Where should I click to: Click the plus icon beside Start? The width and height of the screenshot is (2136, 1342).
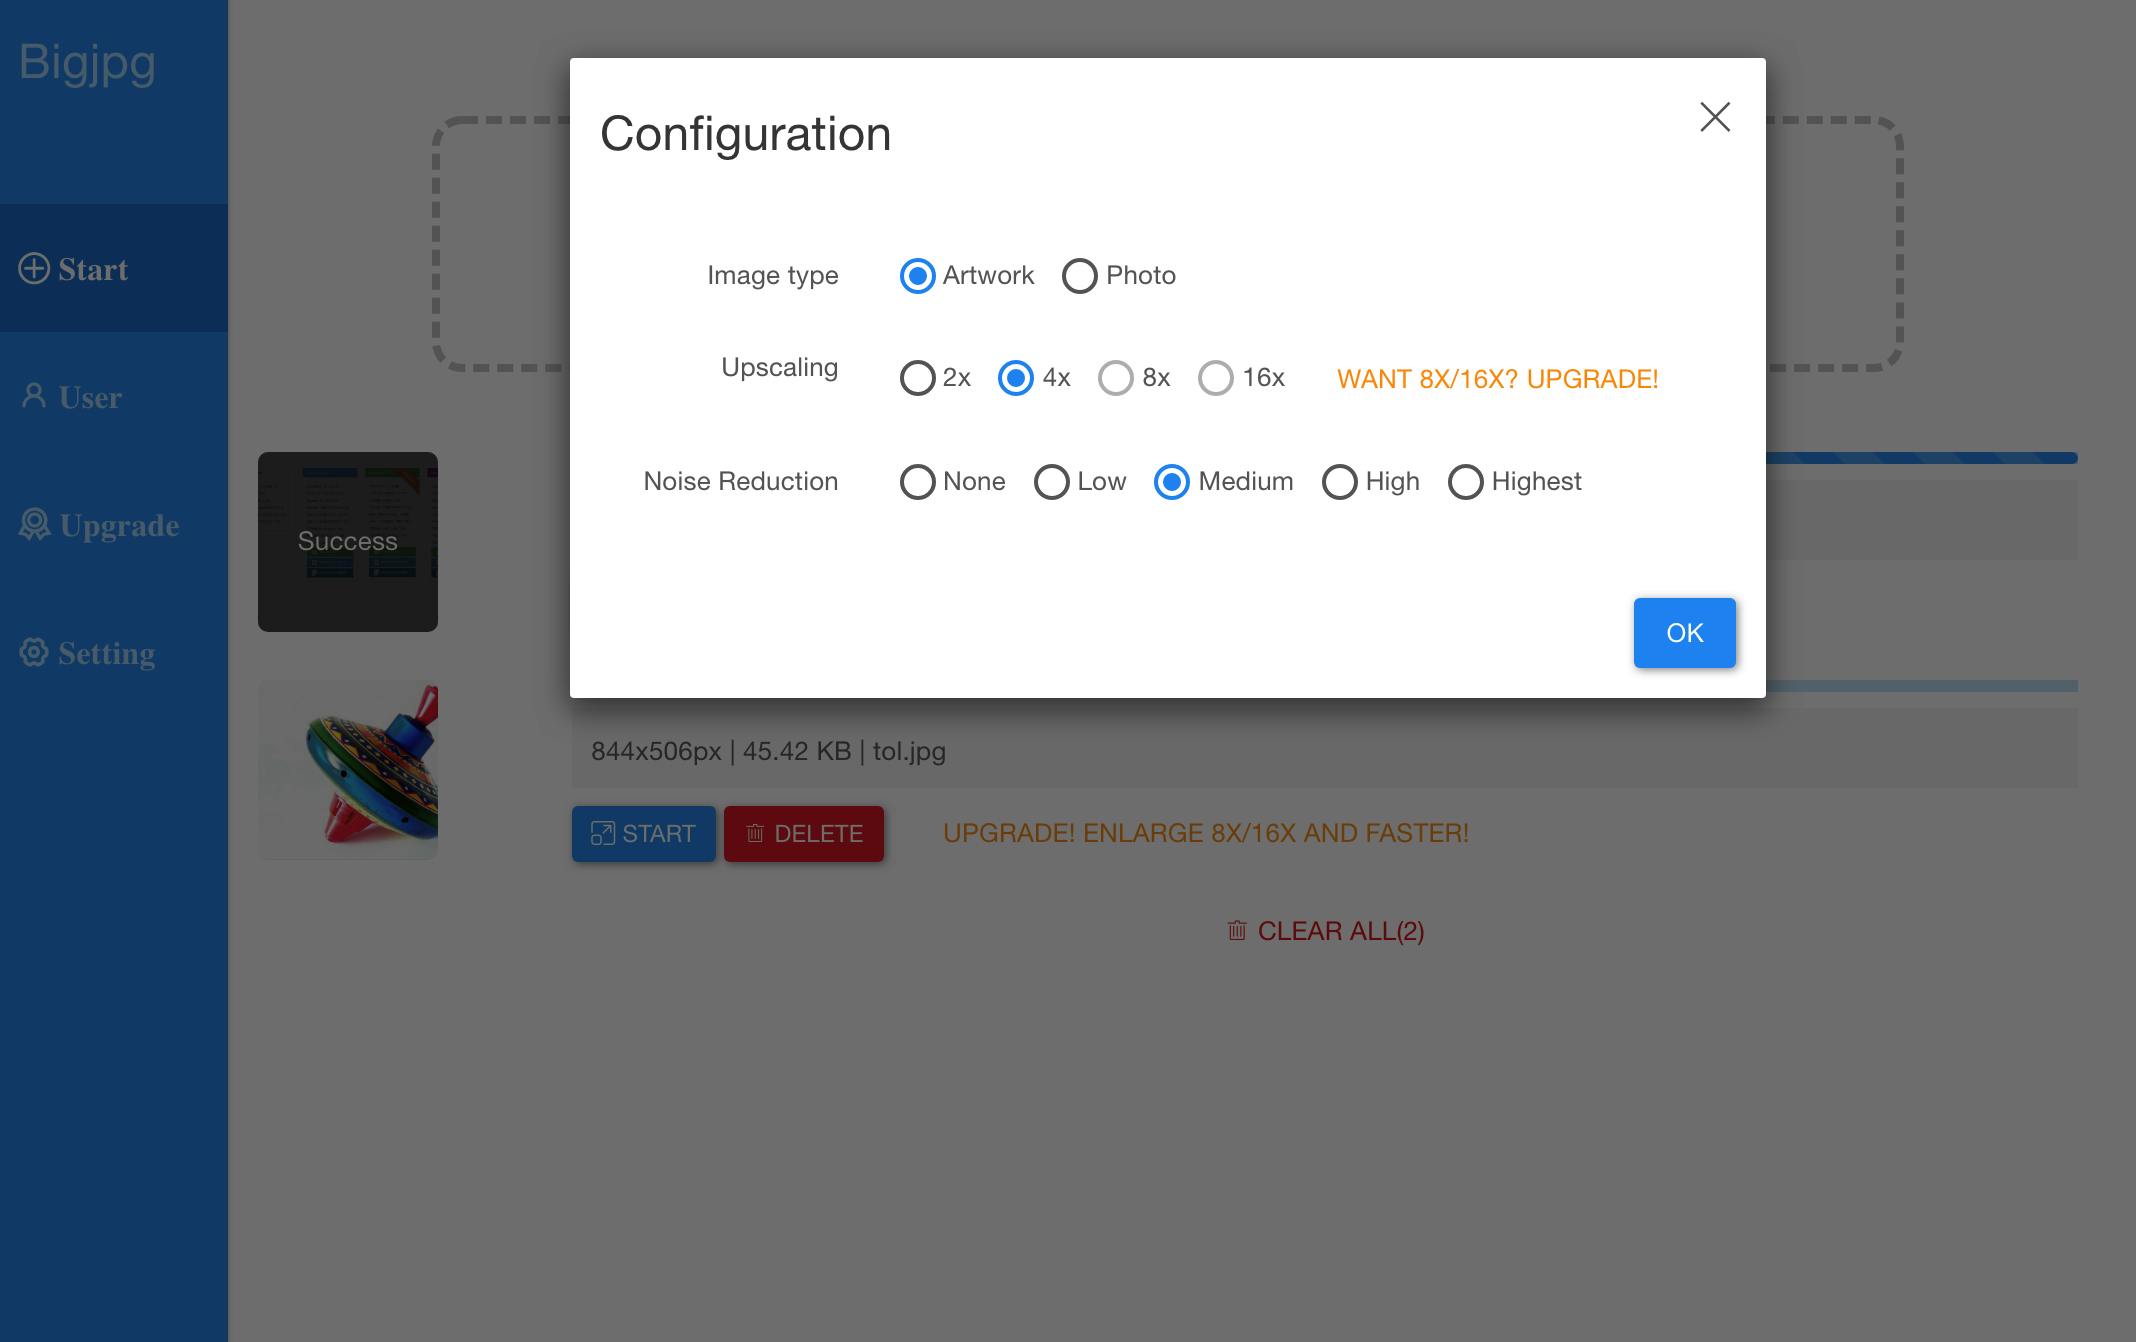pyautogui.click(x=34, y=269)
